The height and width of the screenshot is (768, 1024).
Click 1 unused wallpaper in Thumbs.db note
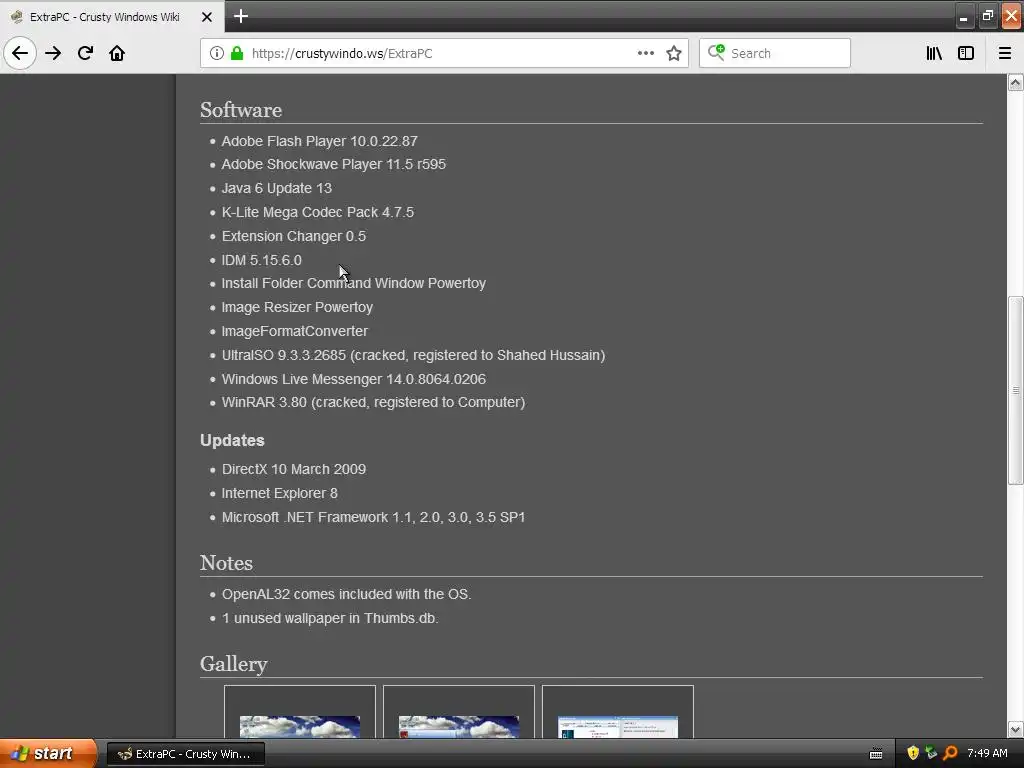pos(330,618)
